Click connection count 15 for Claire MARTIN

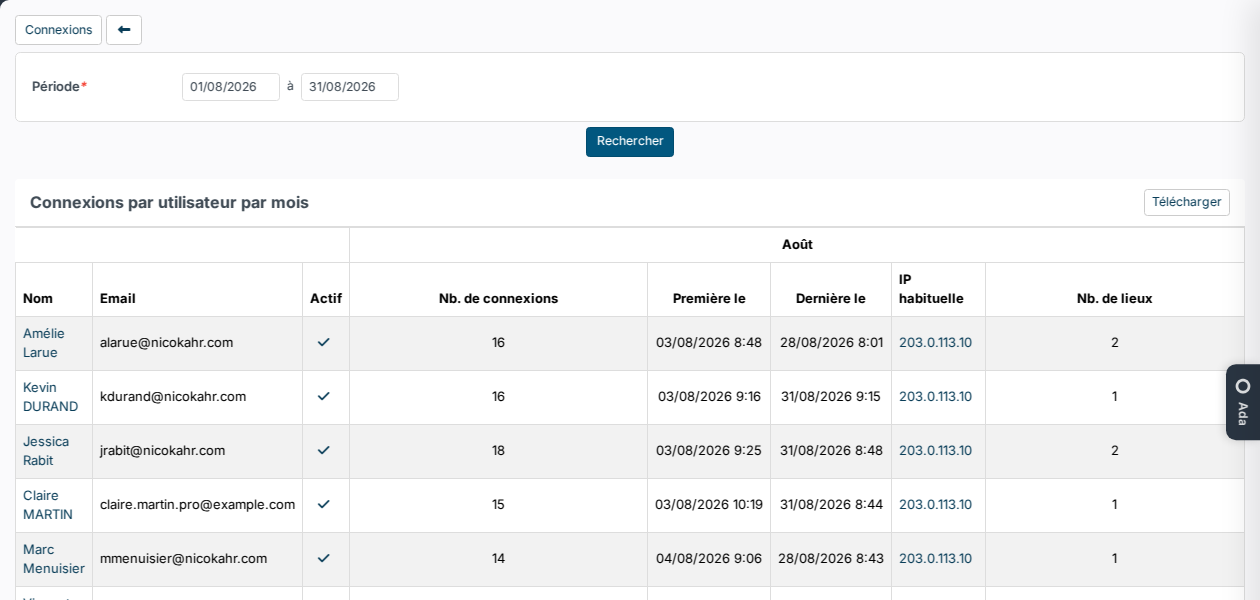[498, 504]
